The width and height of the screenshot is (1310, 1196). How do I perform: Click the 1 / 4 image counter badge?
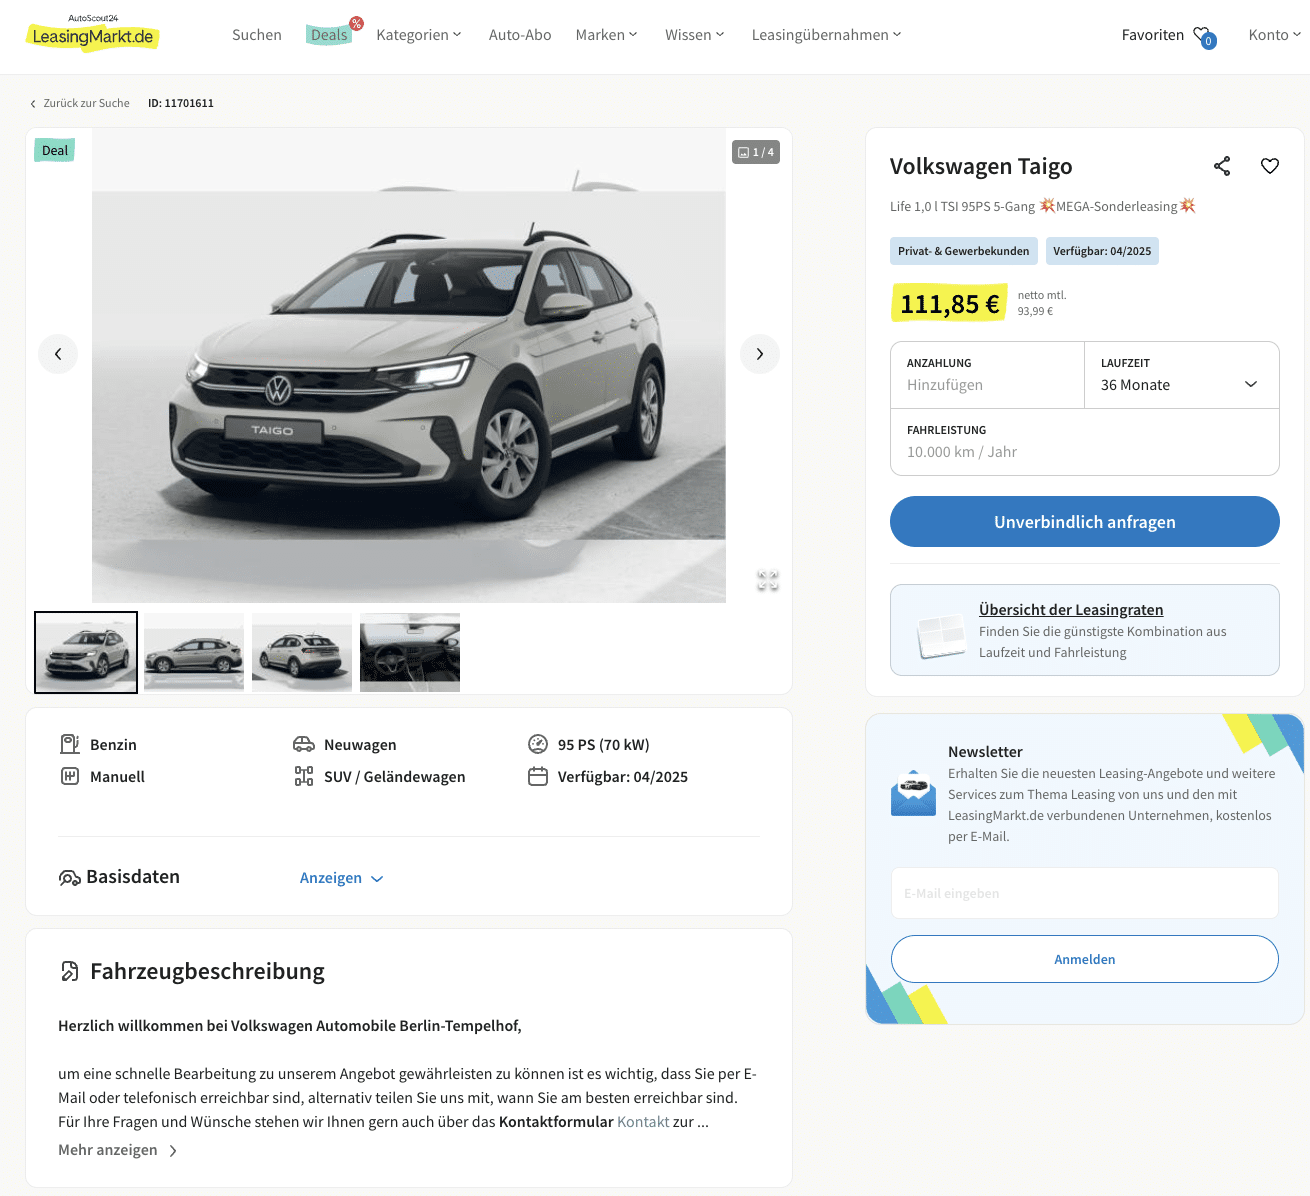pyautogui.click(x=756, y=152)
